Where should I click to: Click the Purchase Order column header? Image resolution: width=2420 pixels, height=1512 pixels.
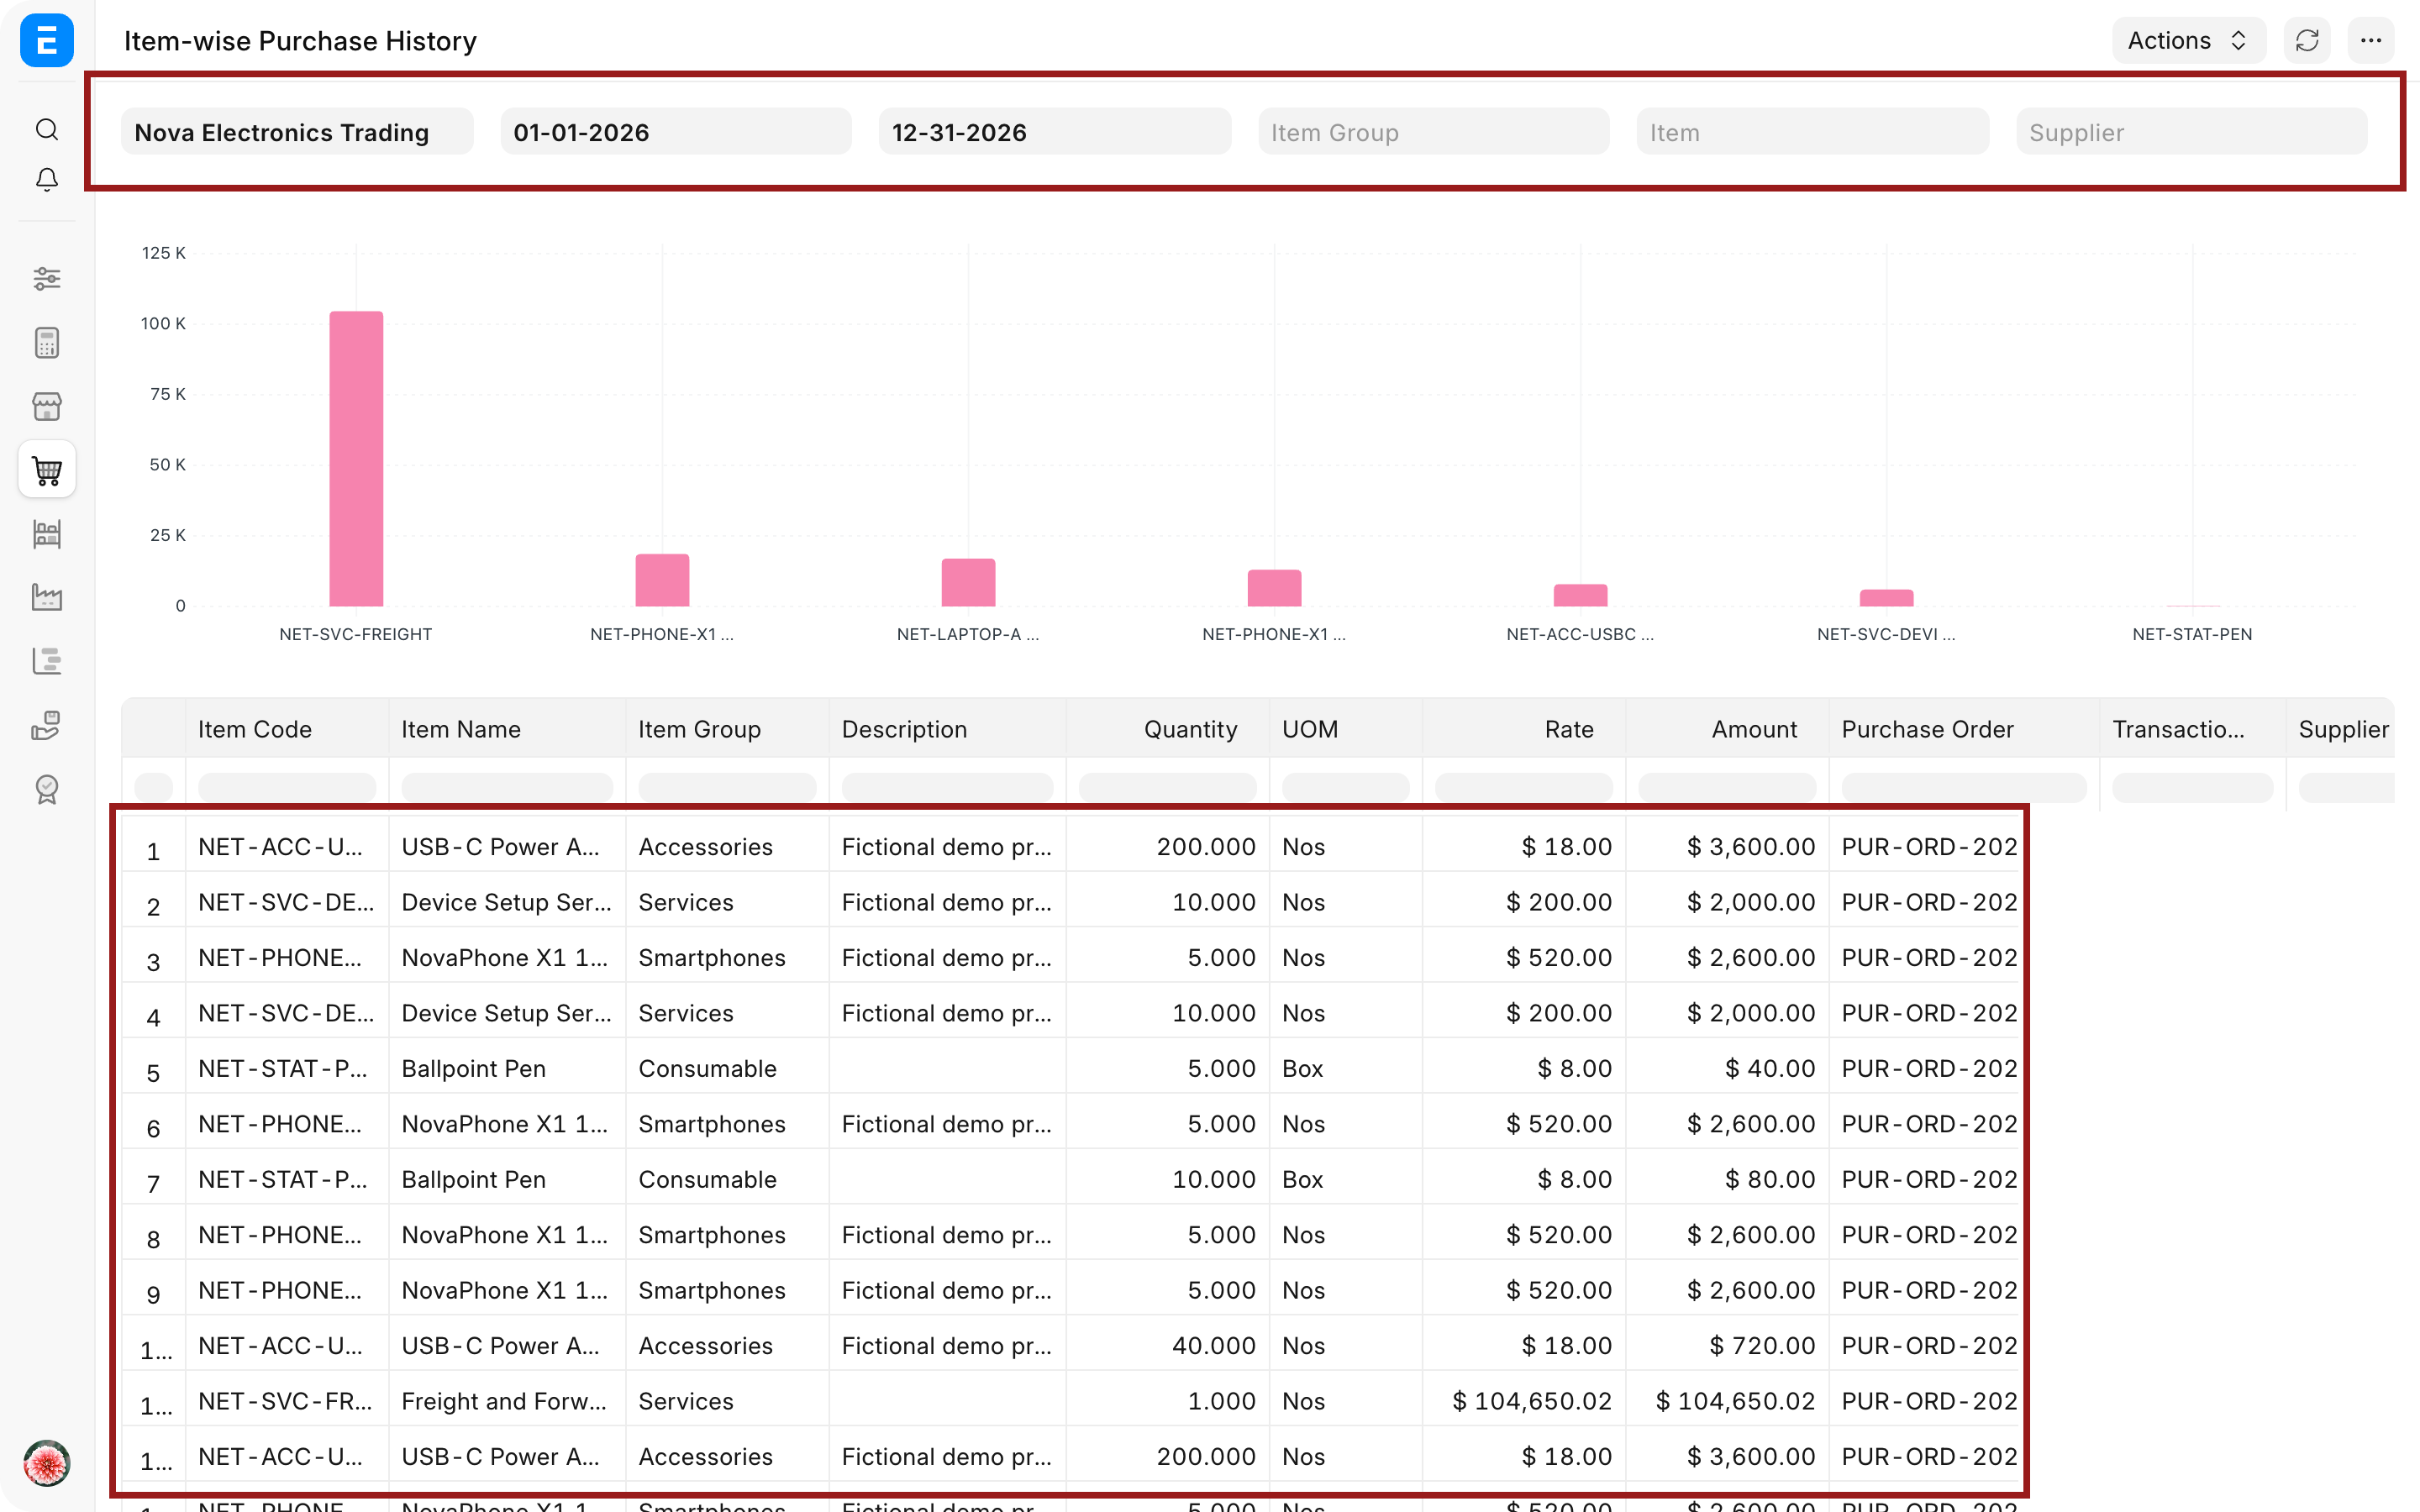coord(1964,729)
